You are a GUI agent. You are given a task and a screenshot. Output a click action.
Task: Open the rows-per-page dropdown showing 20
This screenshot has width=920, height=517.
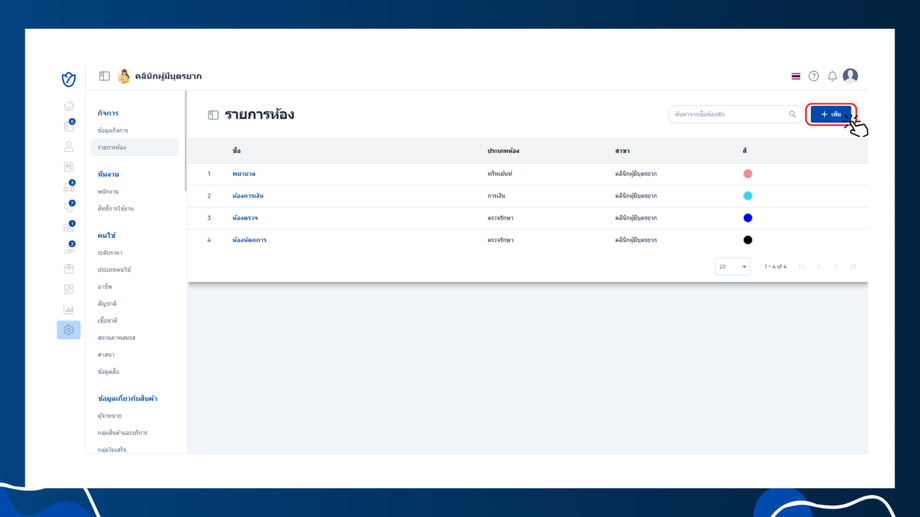(x=733, y=266)
